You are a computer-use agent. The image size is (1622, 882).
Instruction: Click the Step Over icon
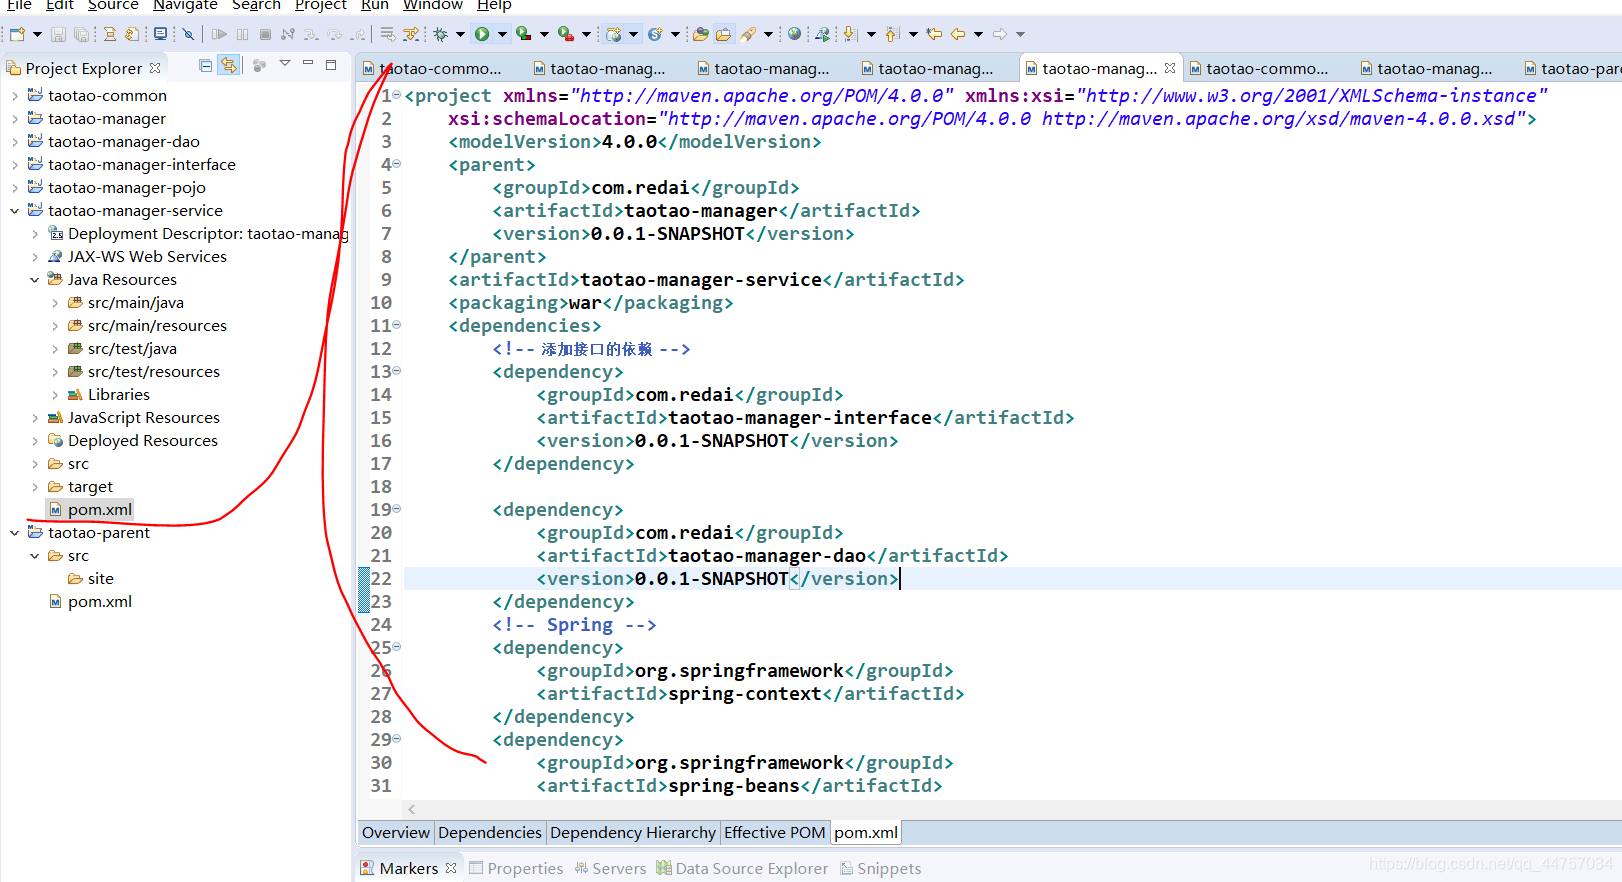tap(335, 34)
